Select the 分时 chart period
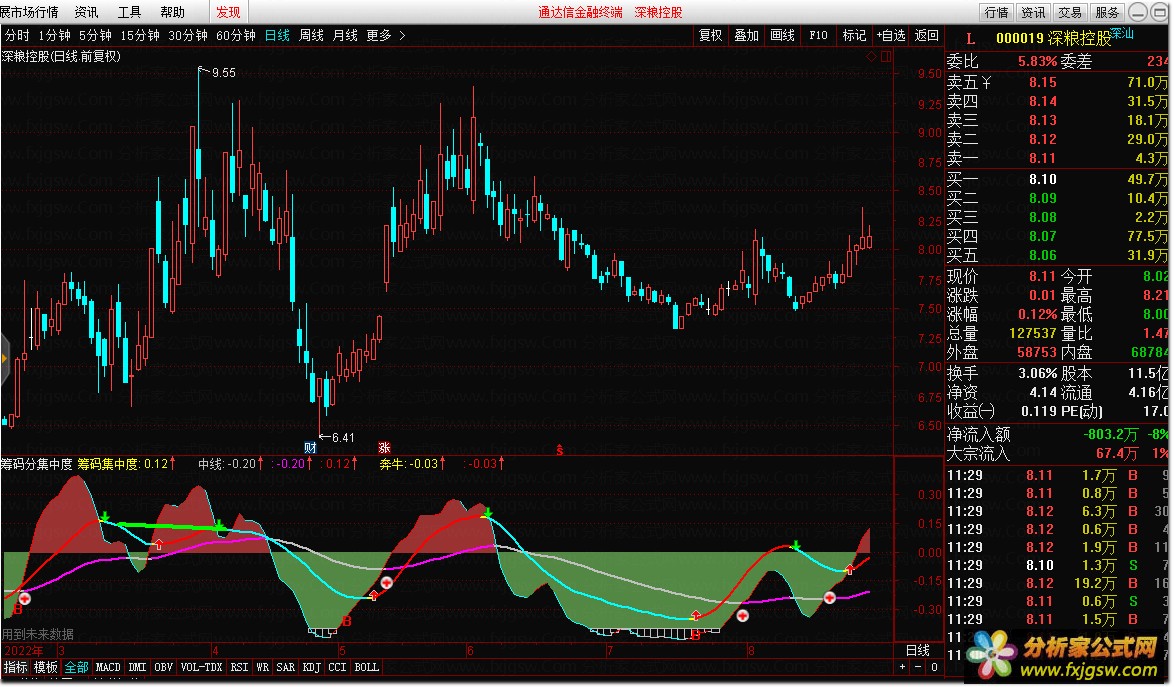 point(17,35)
